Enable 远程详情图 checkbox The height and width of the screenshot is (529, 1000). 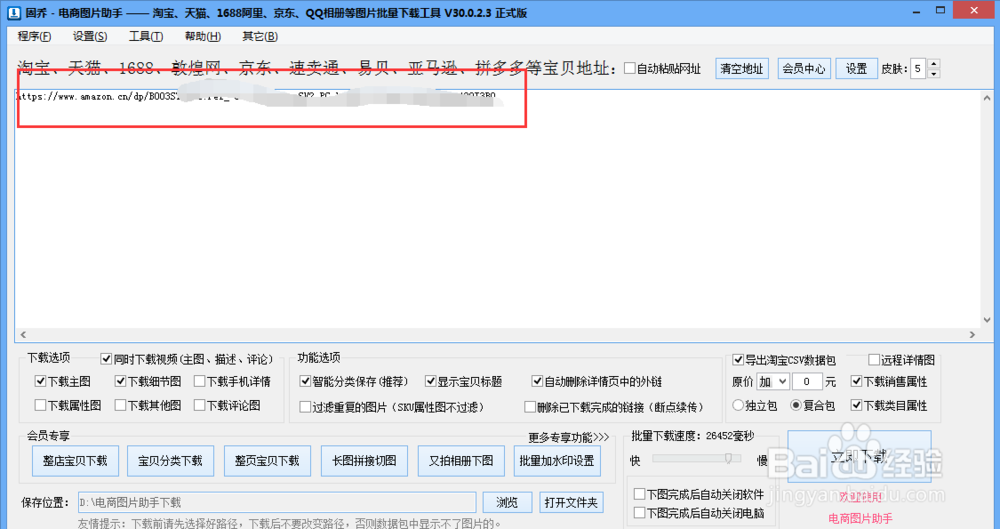click(874, 360)
